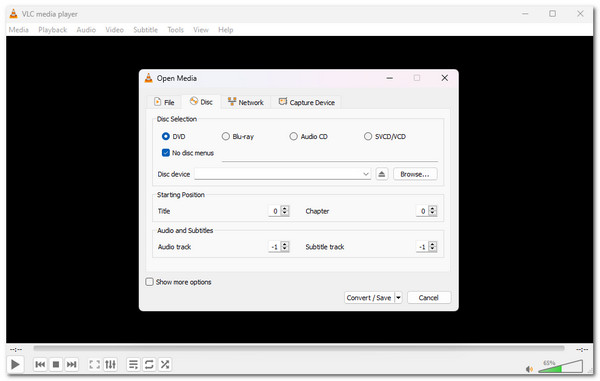Open the Help menu
This screenshot has height=381, width=600.
[x=225, y=29]
